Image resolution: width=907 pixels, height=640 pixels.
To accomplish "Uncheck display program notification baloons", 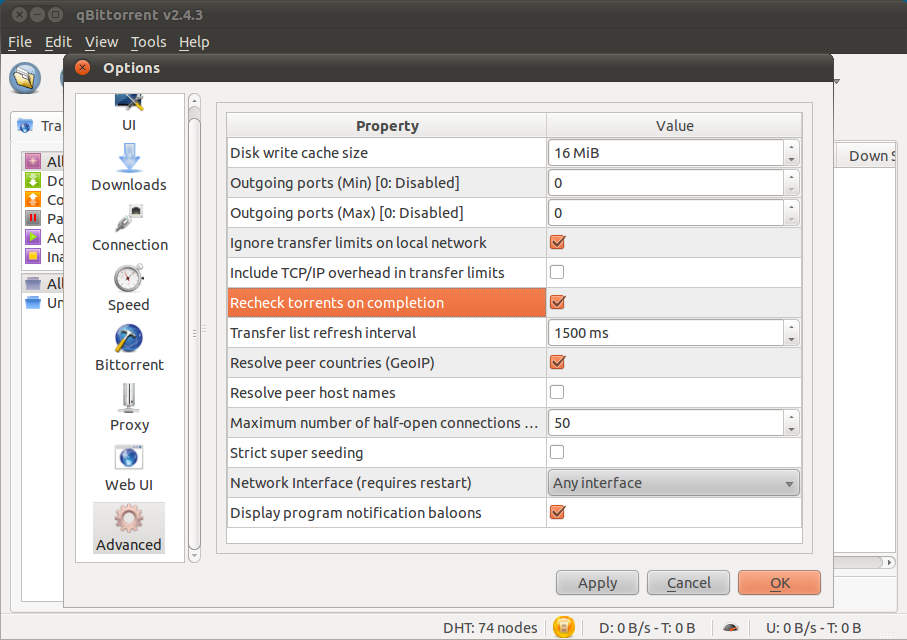I will [558, 512].
